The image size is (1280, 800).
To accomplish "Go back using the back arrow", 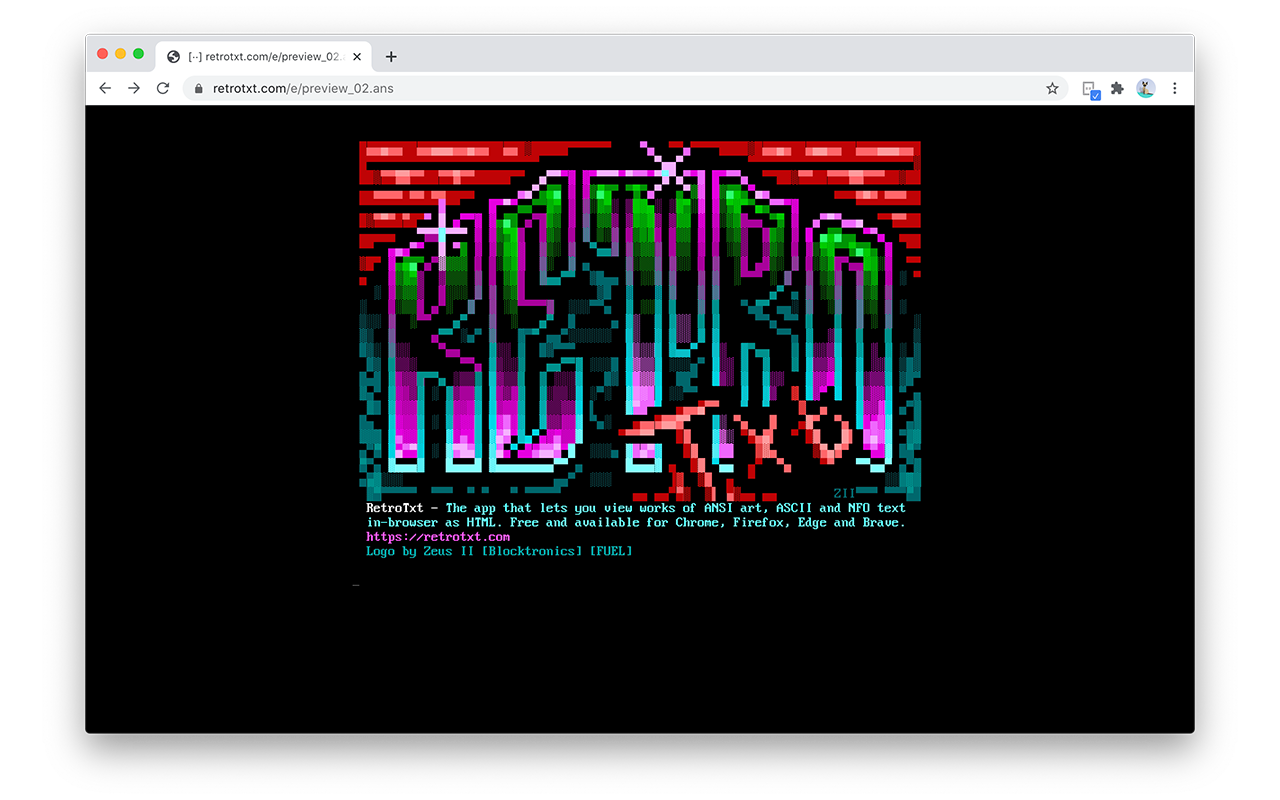I will pos(104,88).
